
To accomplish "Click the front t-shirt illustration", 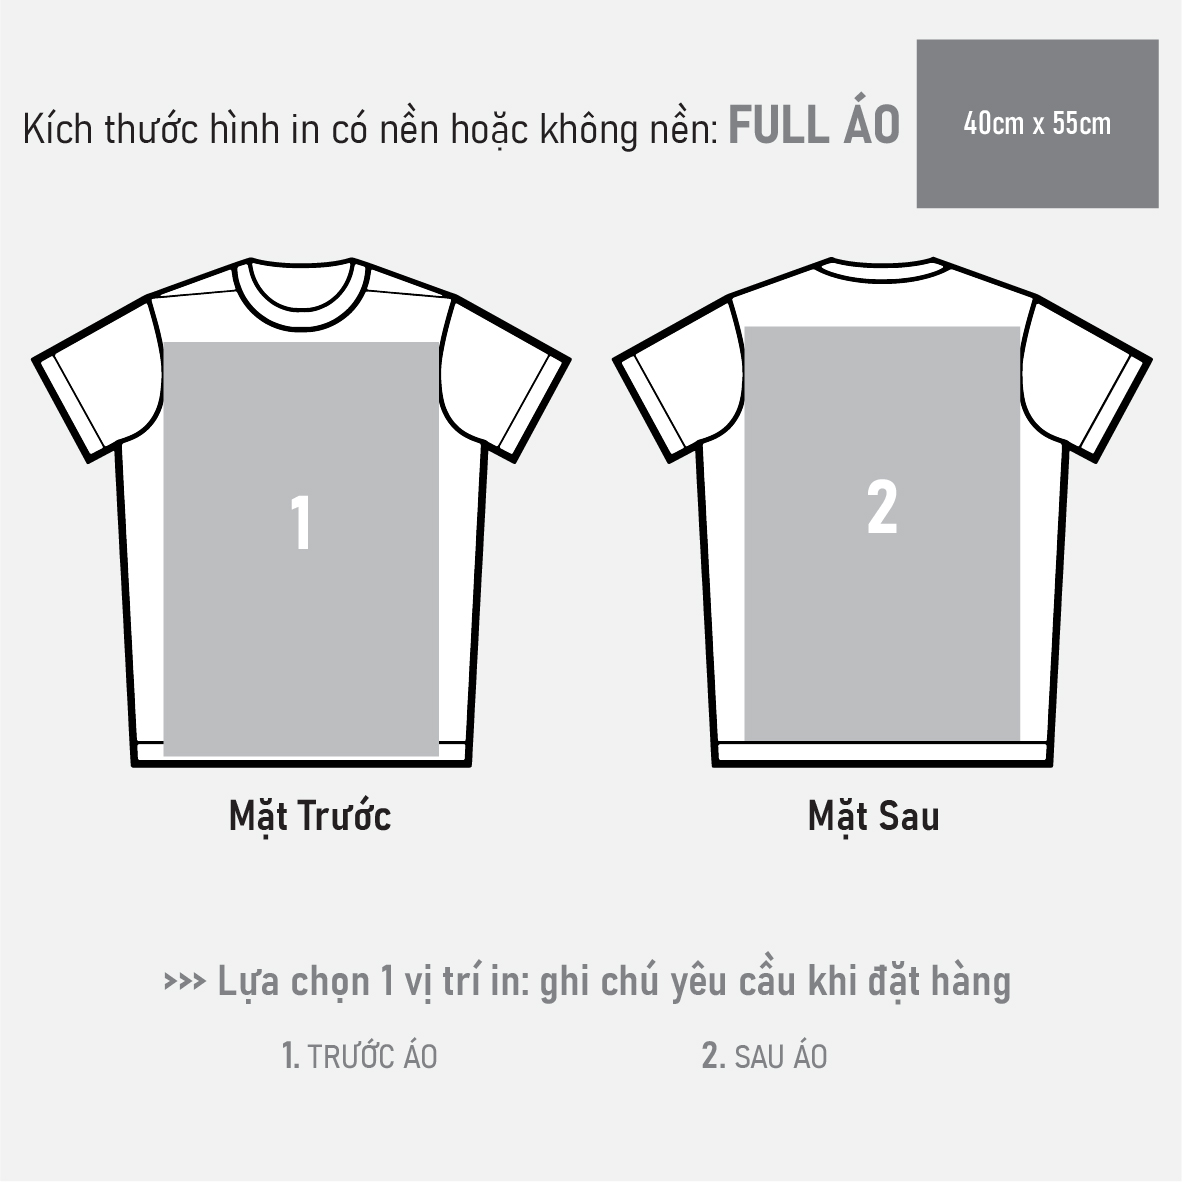I will (x=302, y=513).
